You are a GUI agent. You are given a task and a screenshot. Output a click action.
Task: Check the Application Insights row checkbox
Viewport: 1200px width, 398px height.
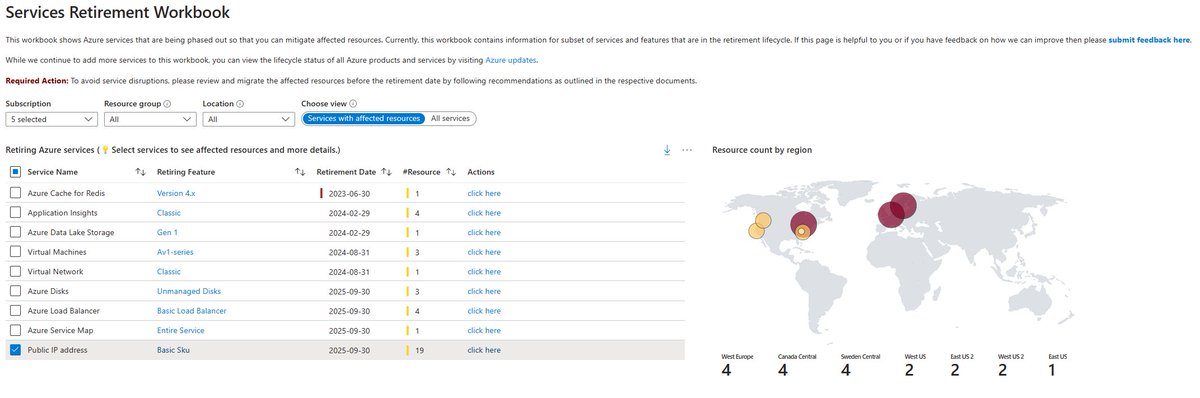click(x=15, y=213)
